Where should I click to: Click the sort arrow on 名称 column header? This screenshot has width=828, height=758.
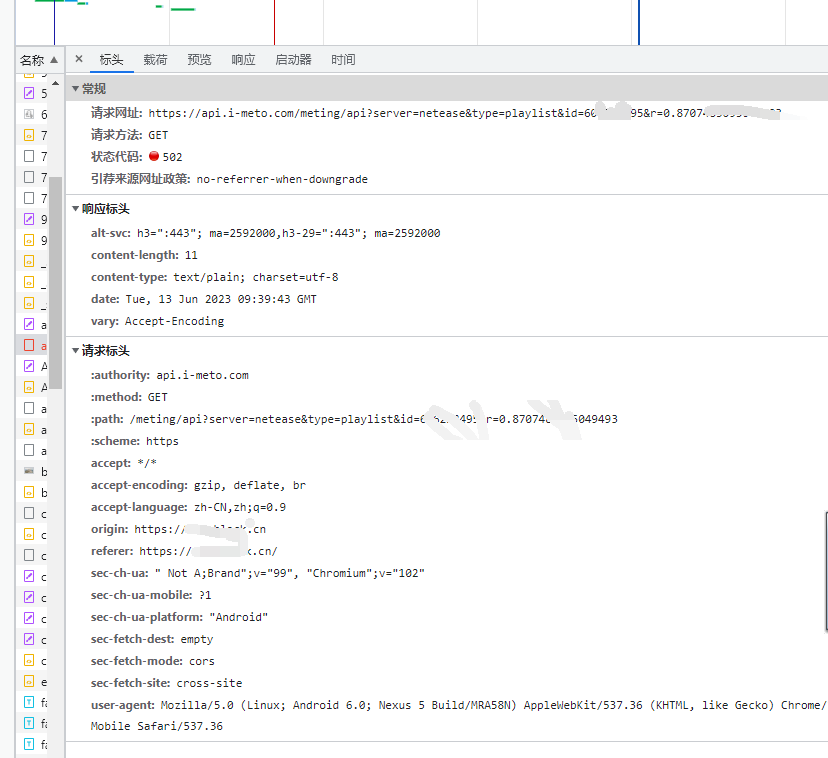coord(52,59)
